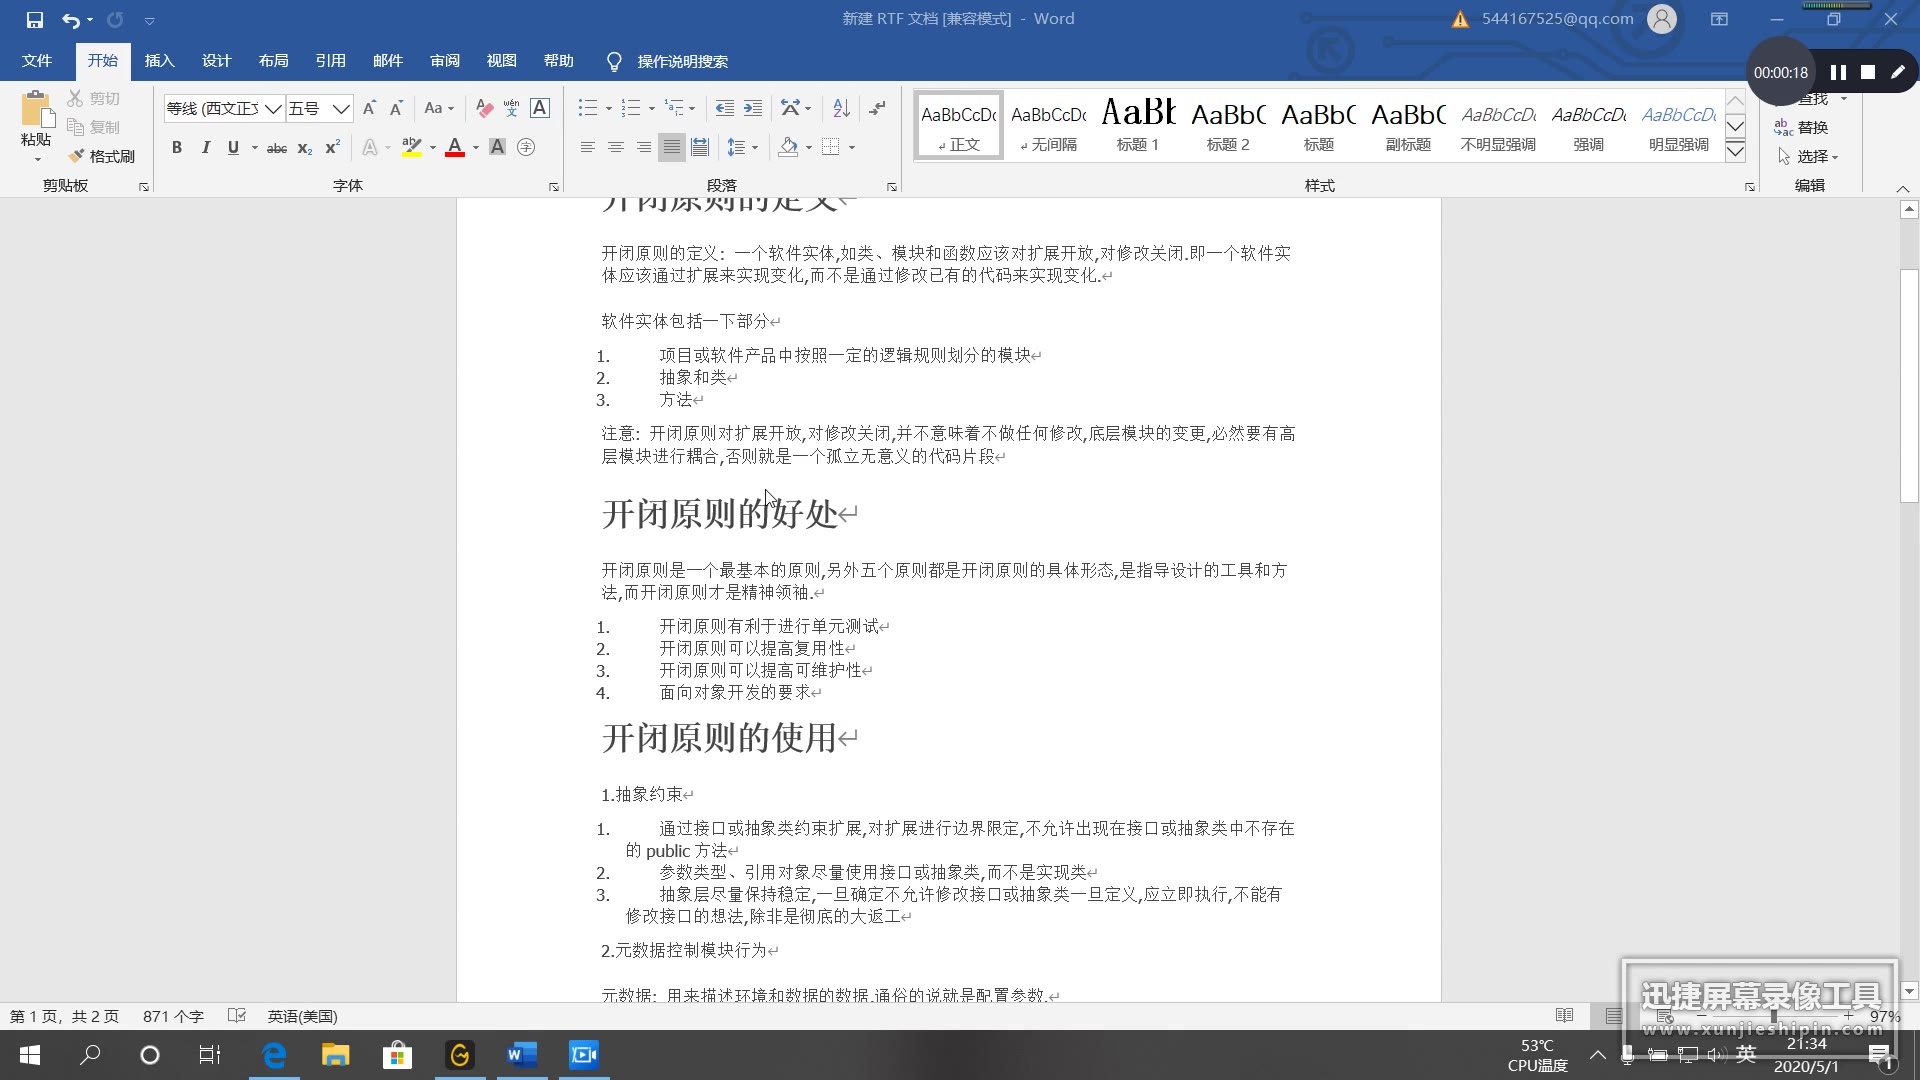The height and width of the screenshot is (1080, 1920).
Task: Clear all formatting with the eraser icon
Action: coord(484,108)
